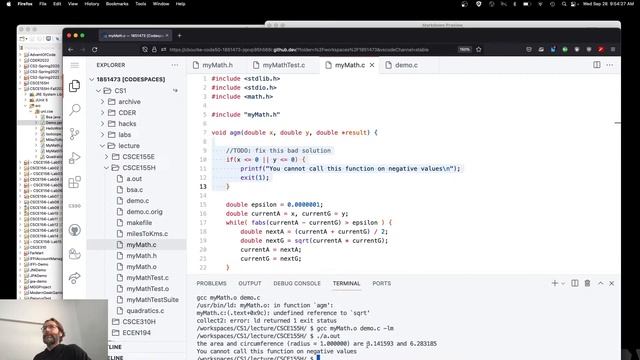Collapse the CSCE155H folder
This screenshot has width=640, height=360.
(107, 168)
